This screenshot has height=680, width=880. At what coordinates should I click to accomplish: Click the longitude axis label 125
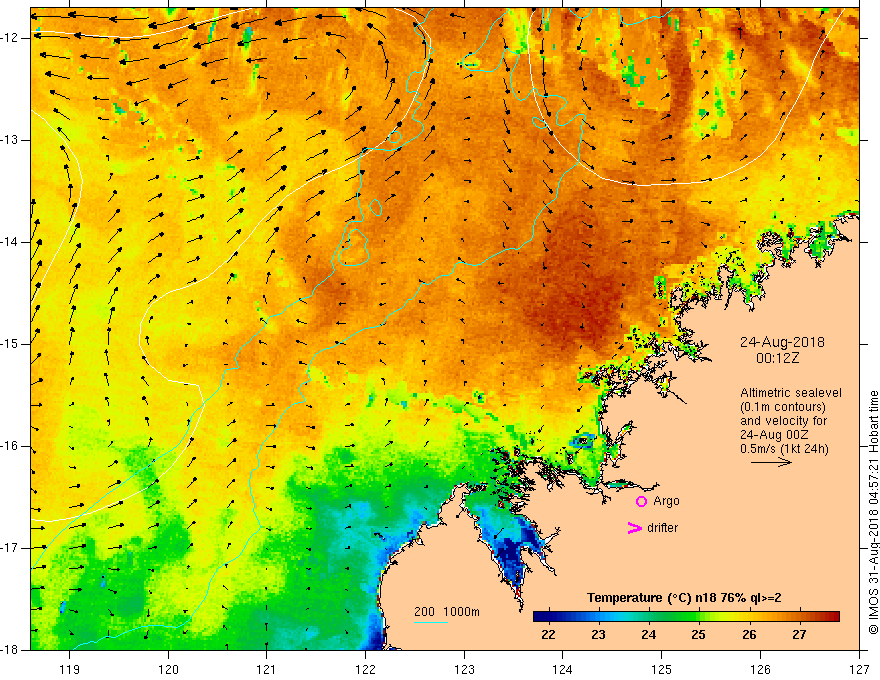[x=662, y=669]
